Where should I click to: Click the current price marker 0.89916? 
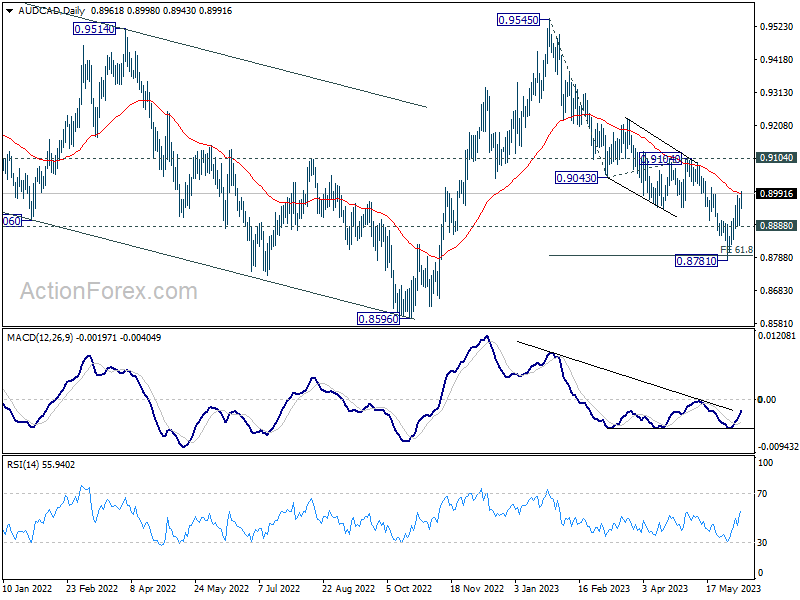coord(777,193)
